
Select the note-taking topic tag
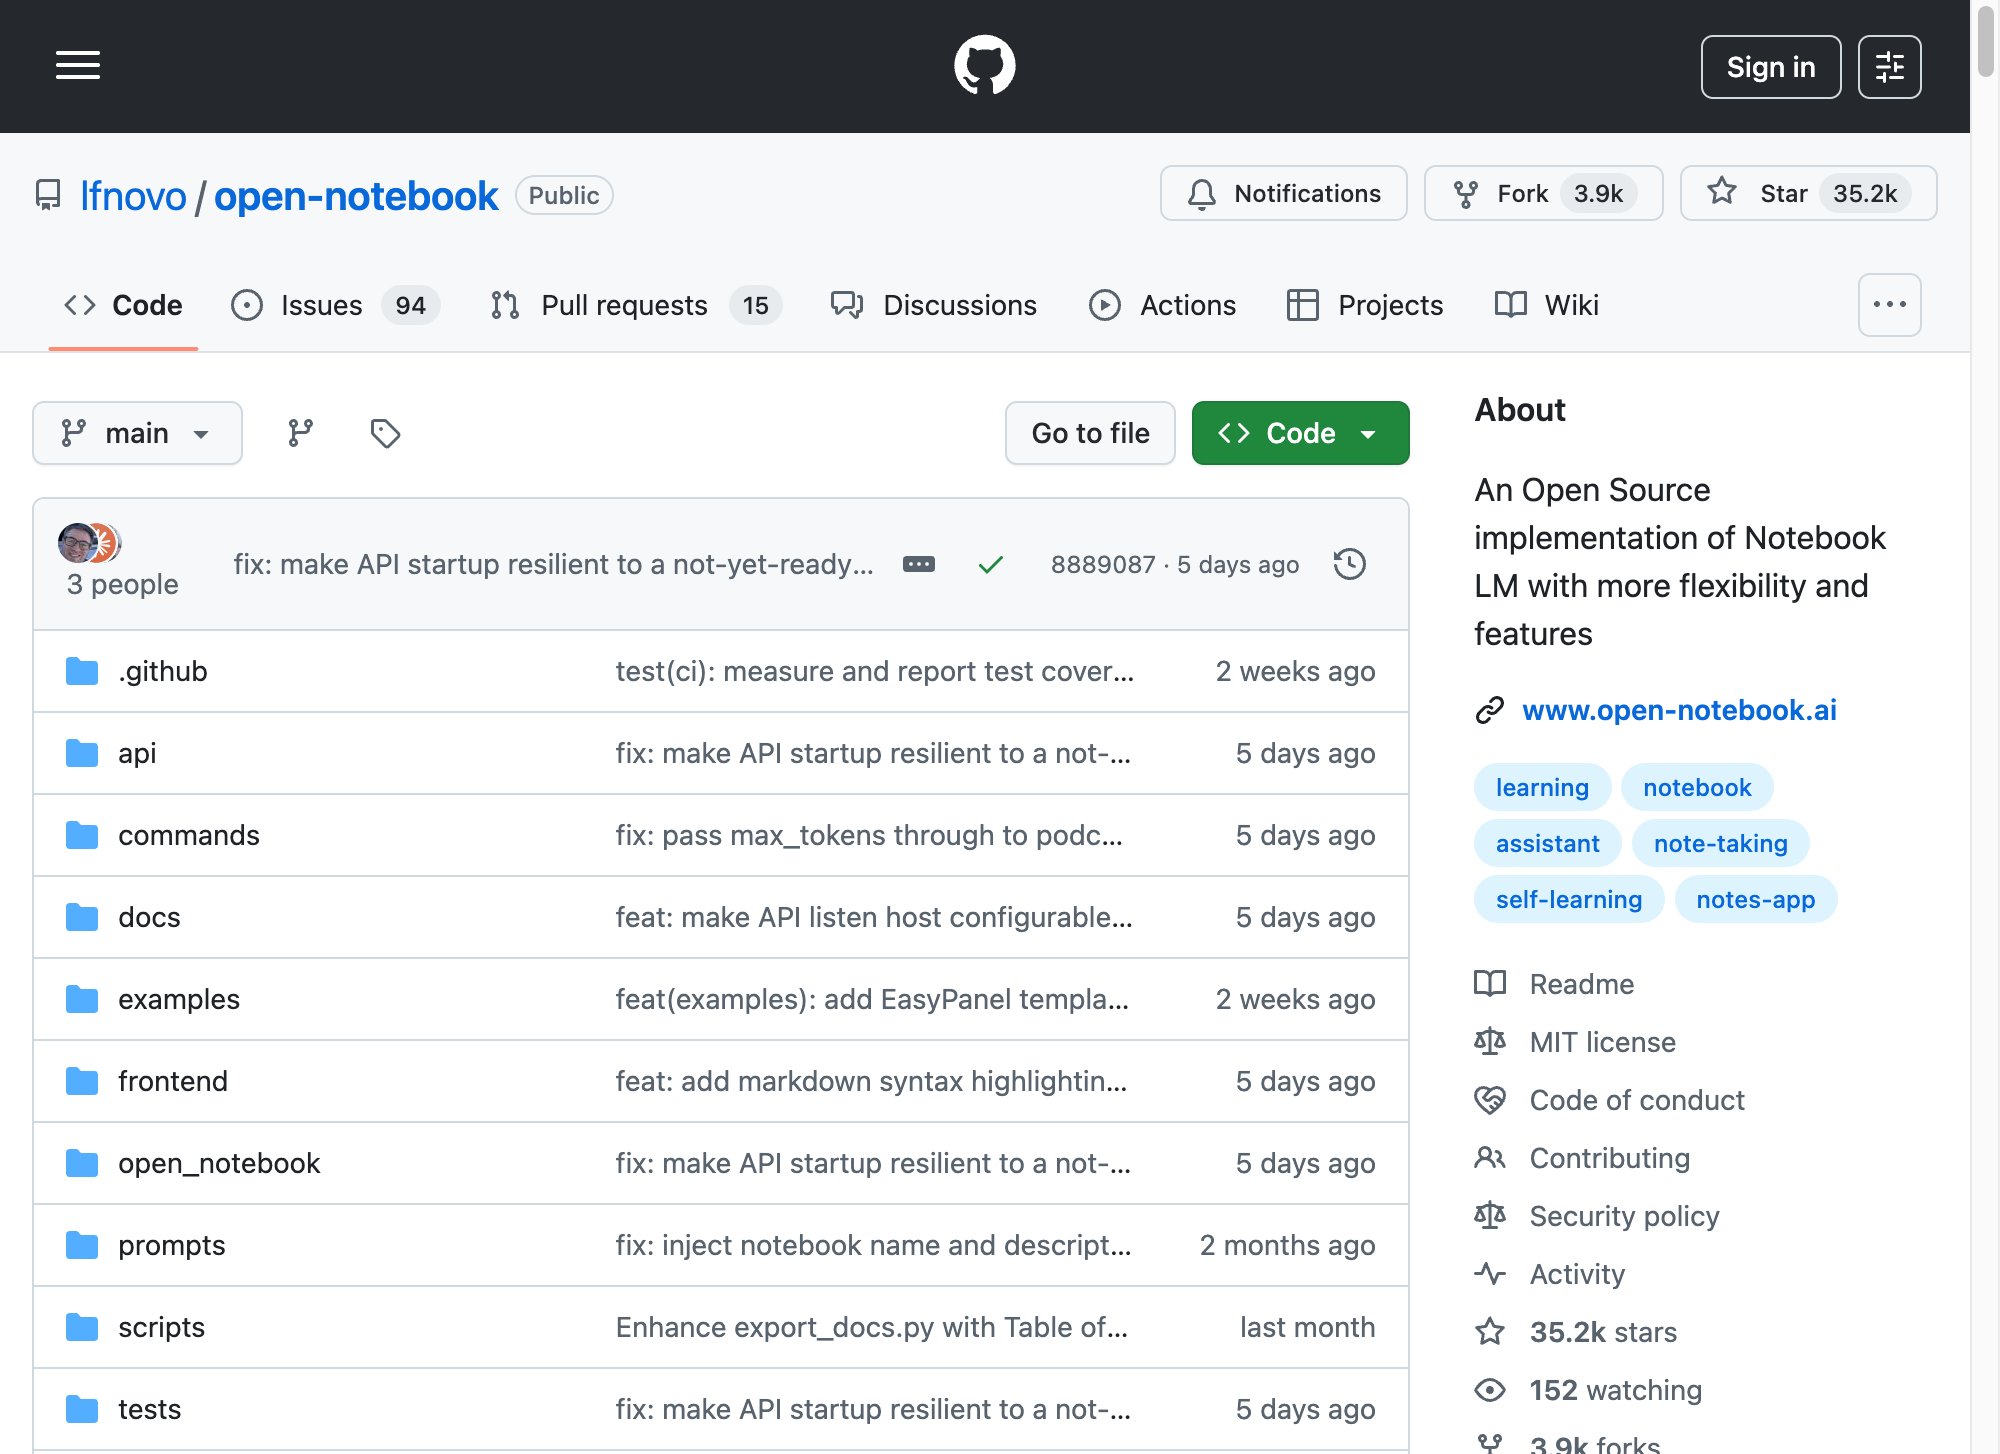[x=1720, y=844]
